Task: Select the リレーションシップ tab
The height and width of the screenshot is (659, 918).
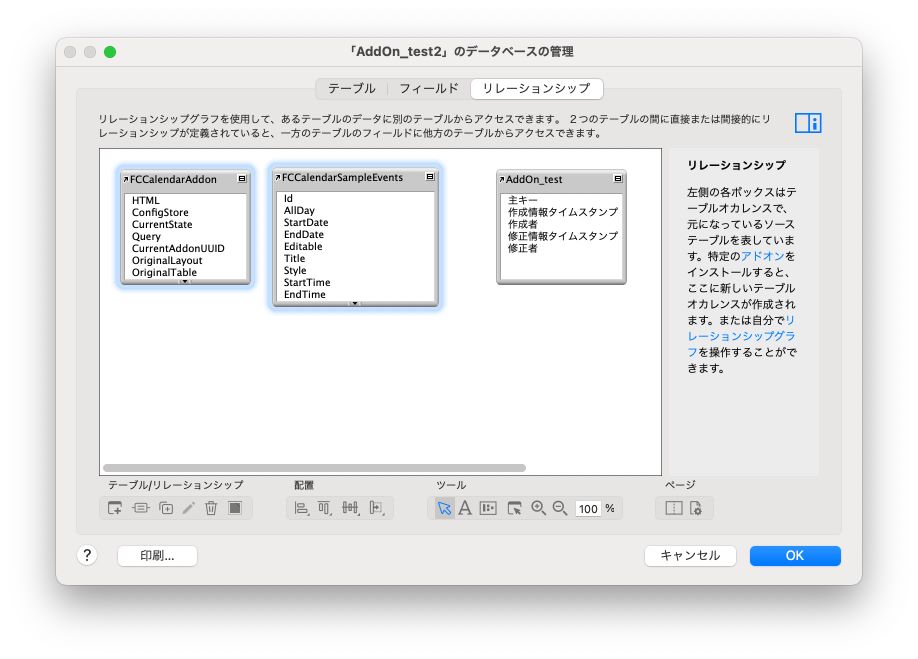Action: coord(536,88)
